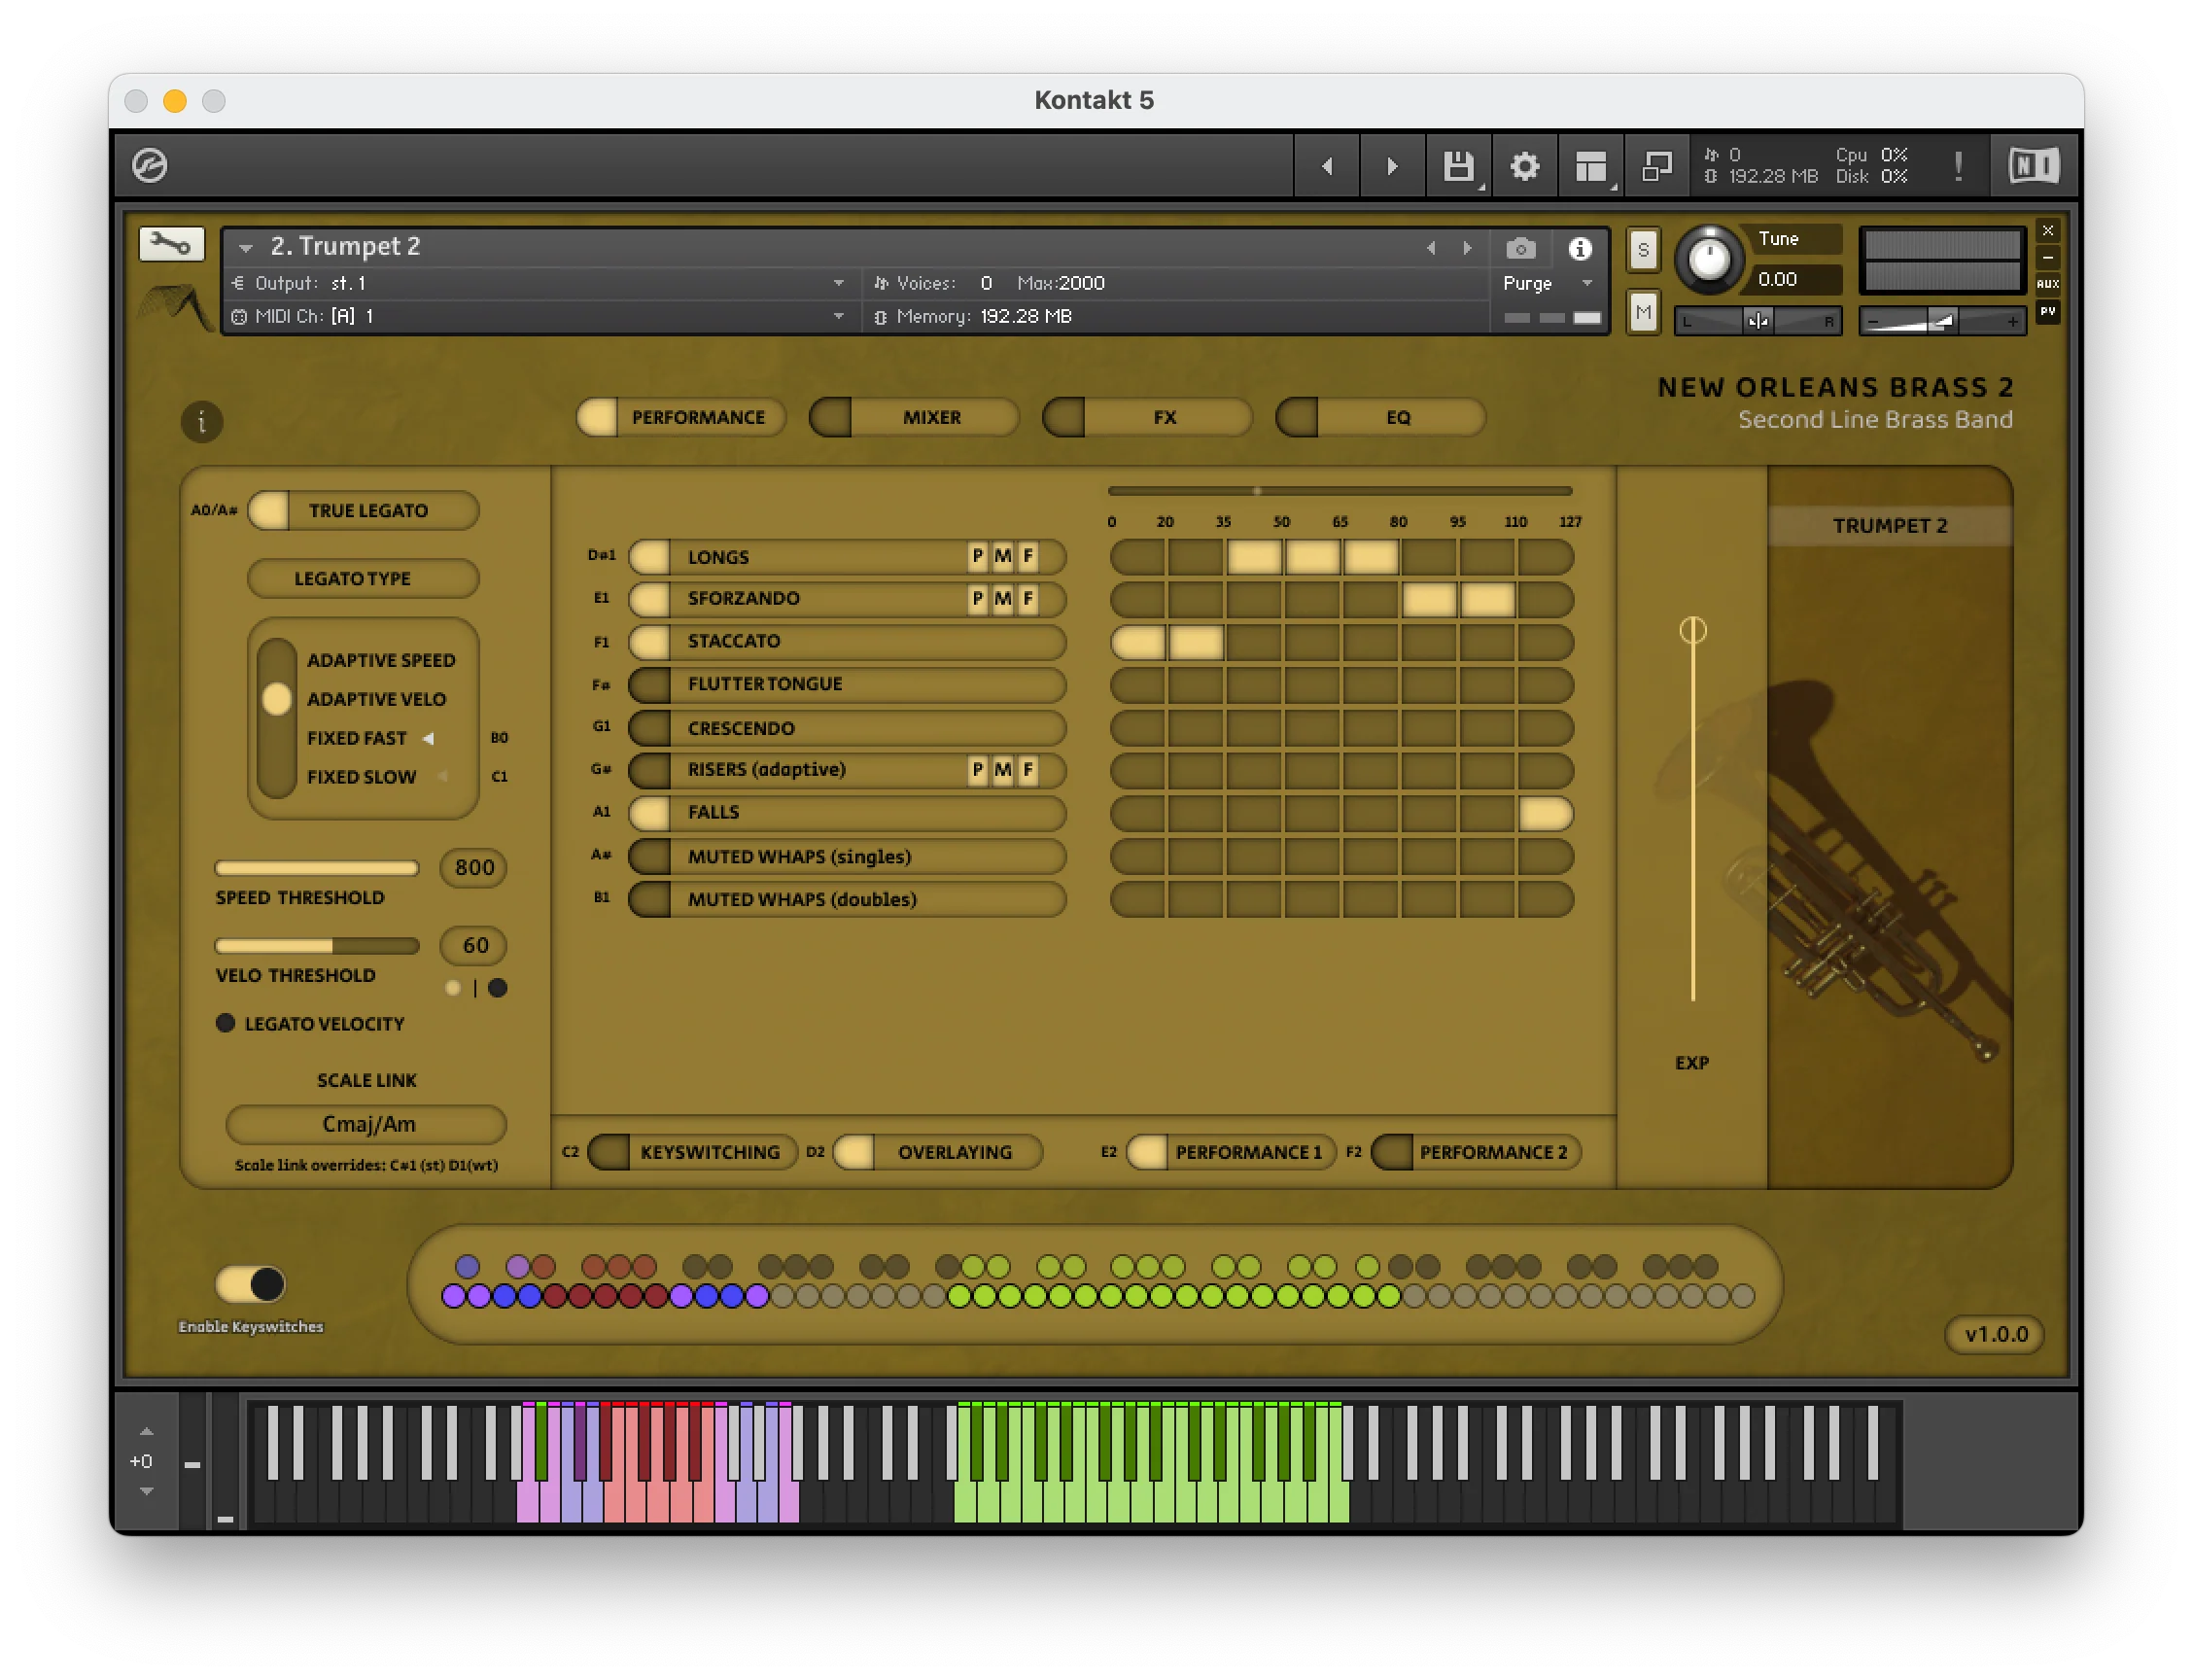
Task: Save the multi using the disk icon
Action: (x=1457, y=166)
